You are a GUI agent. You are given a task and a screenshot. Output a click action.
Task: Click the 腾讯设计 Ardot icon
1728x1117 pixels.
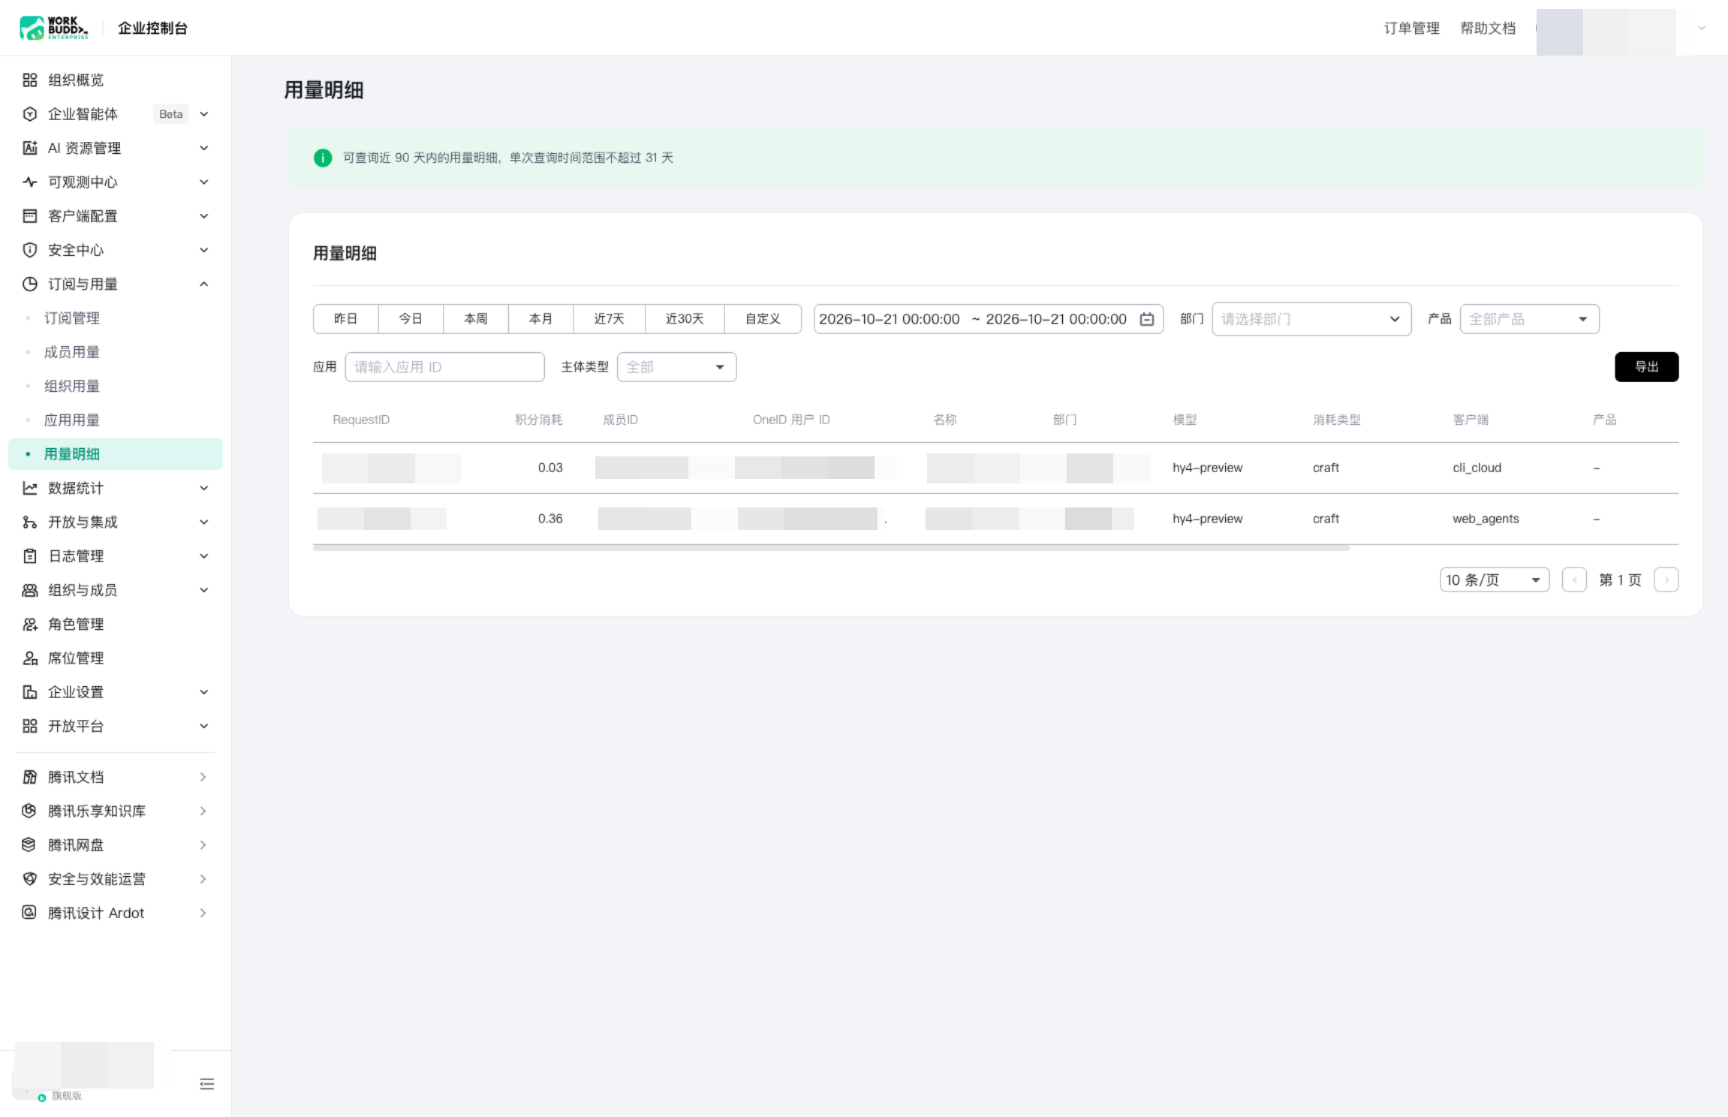pos(30,913)
